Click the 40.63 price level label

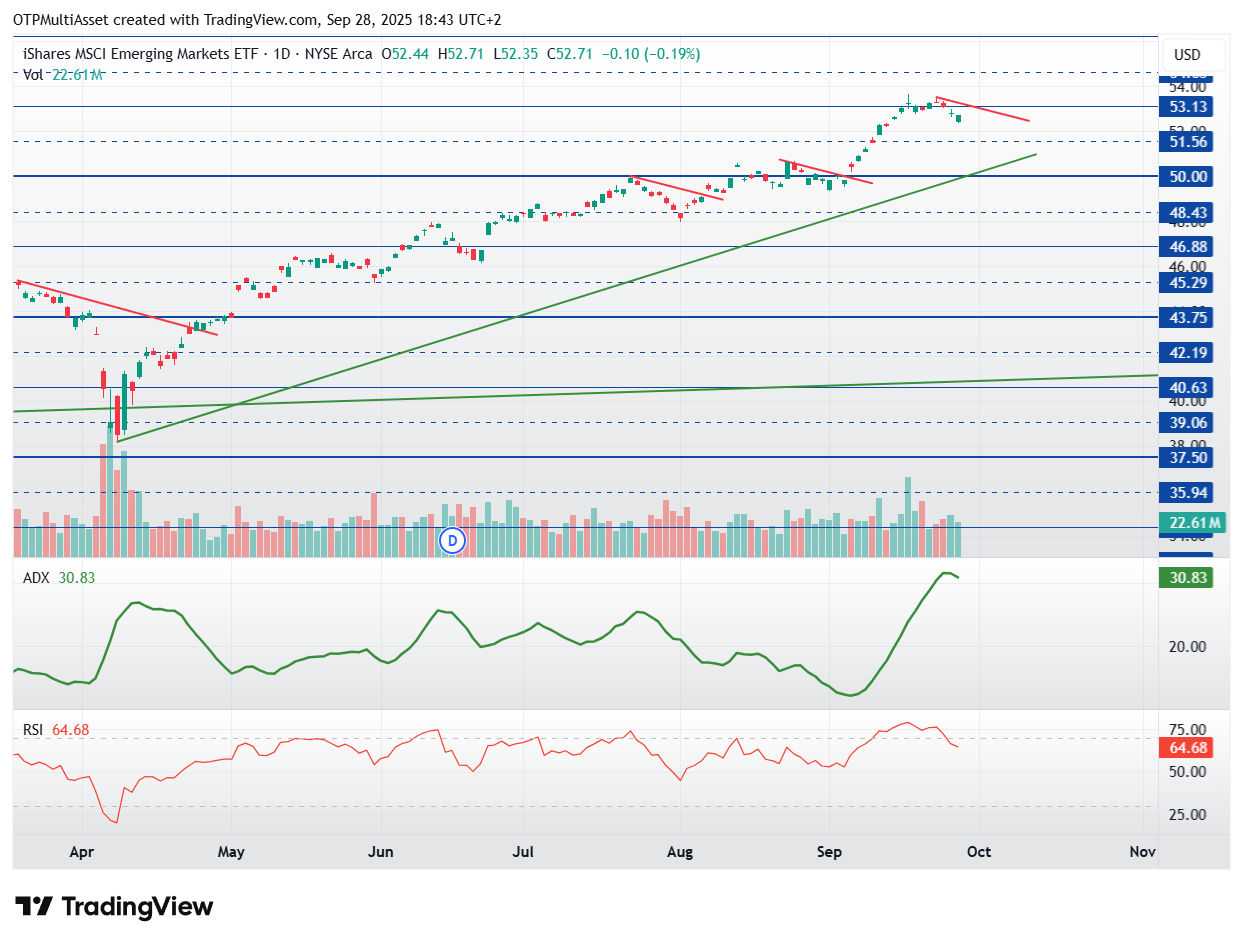point(1186,387)
